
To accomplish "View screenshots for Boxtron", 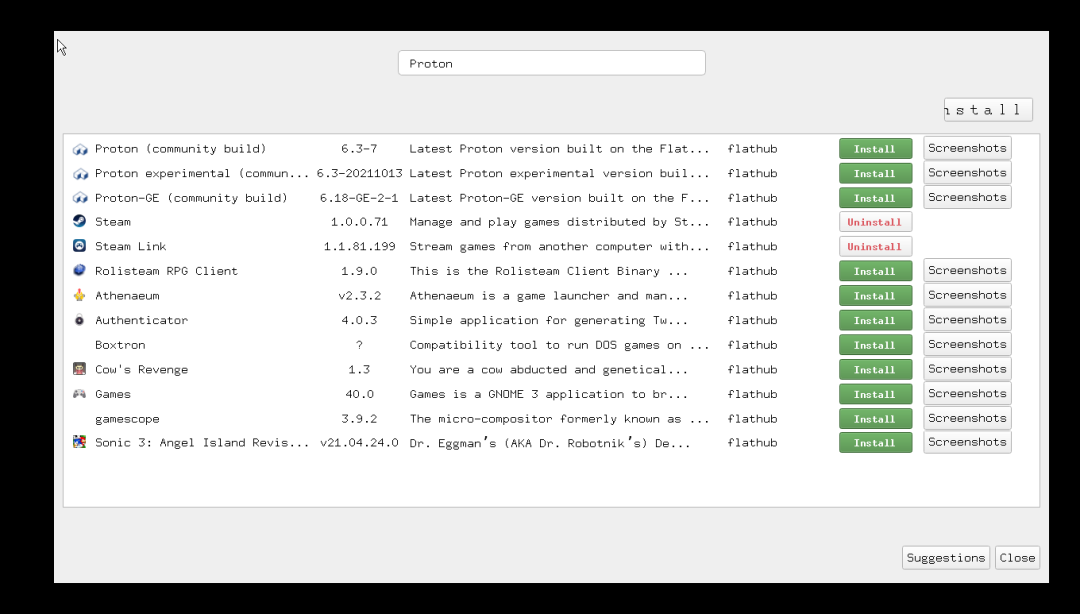I will click(967, 344).
